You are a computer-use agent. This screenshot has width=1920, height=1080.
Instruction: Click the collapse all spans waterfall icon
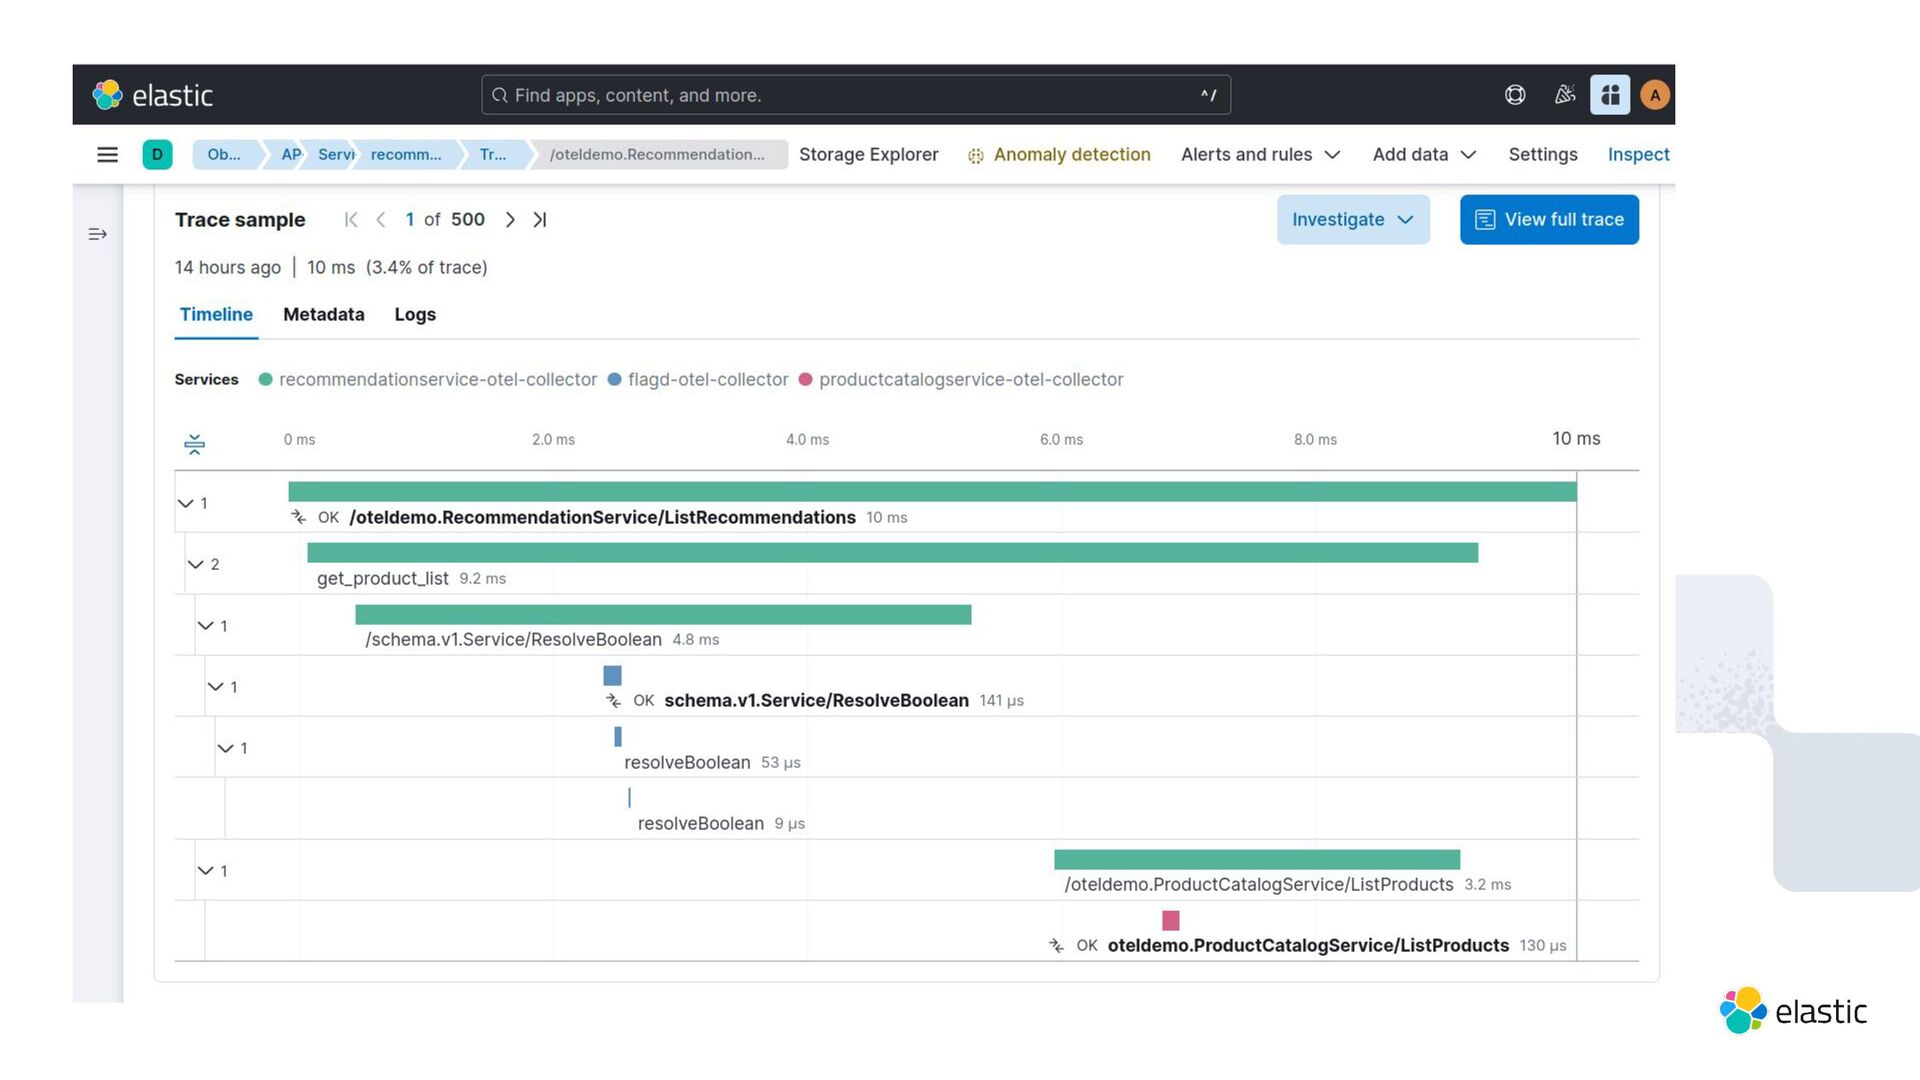point(194,444)
